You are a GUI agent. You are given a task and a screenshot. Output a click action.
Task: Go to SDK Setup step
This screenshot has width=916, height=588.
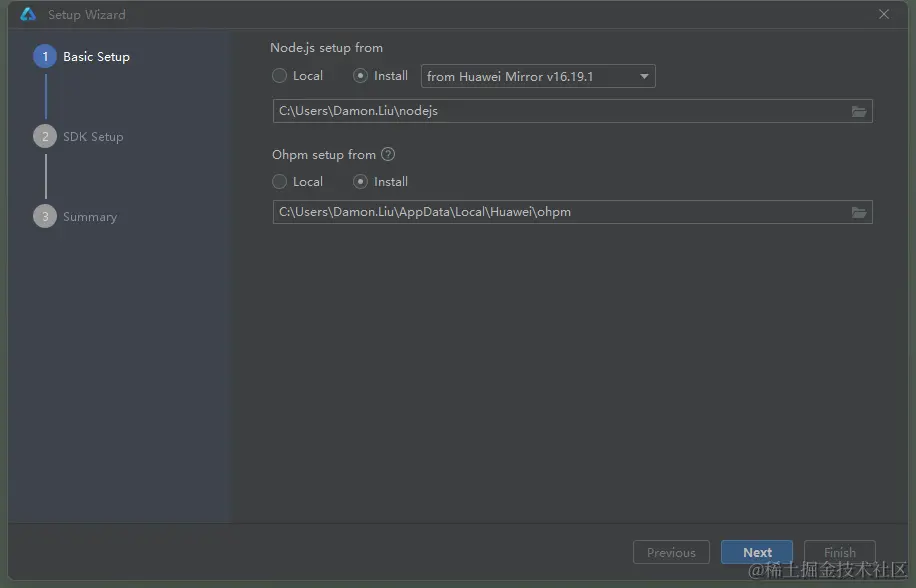point(78,137)
